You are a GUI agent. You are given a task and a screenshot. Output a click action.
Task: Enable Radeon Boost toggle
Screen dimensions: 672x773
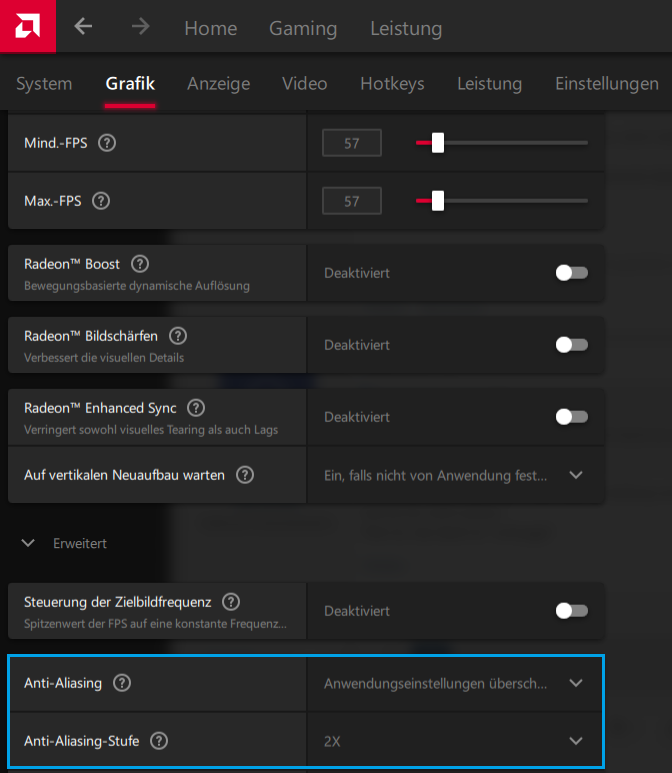tap(572, 273)
